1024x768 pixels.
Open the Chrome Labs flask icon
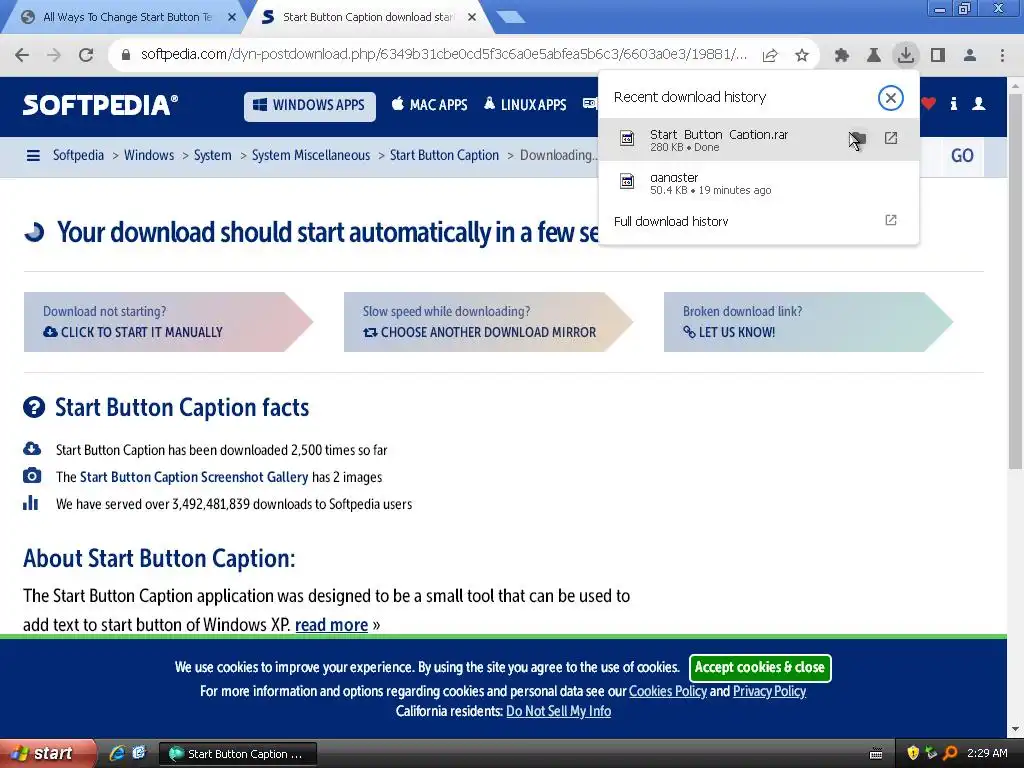click(x=873, y=55)
